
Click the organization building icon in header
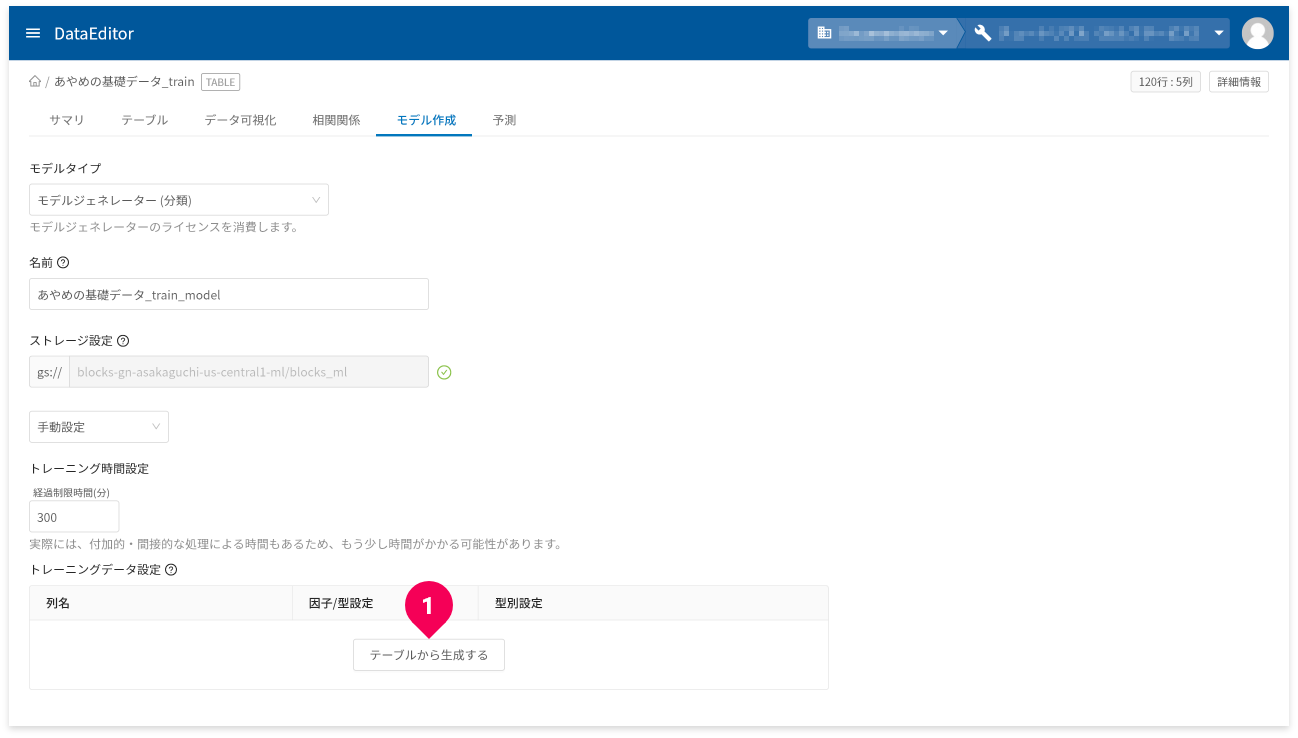(x=824, y=33)
